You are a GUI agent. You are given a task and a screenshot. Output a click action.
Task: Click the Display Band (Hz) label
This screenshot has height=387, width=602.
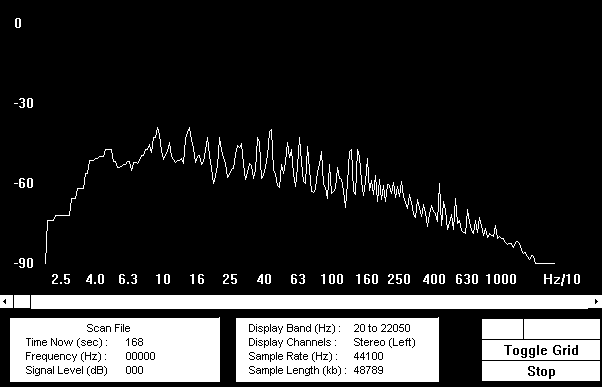click(x=294, y=328)
